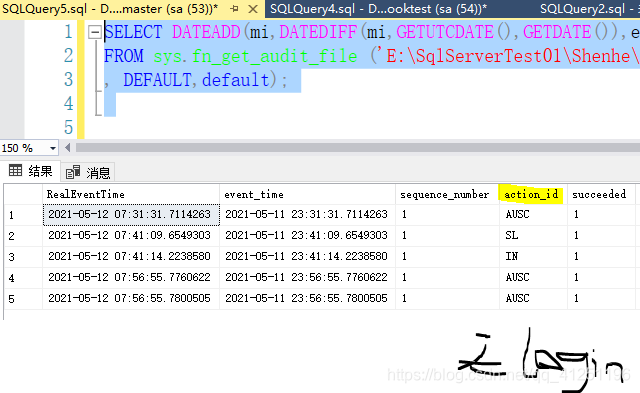Pin the SQLQuery5.sql tab

(234, 9)
